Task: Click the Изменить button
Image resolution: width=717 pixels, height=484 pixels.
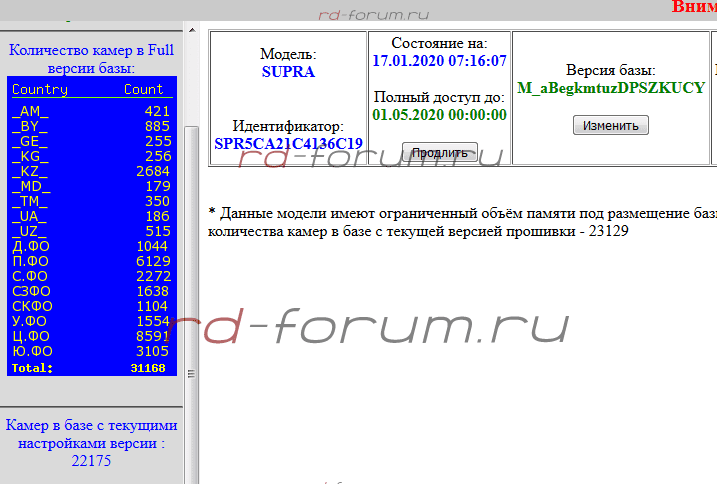Action: point(610,125)
